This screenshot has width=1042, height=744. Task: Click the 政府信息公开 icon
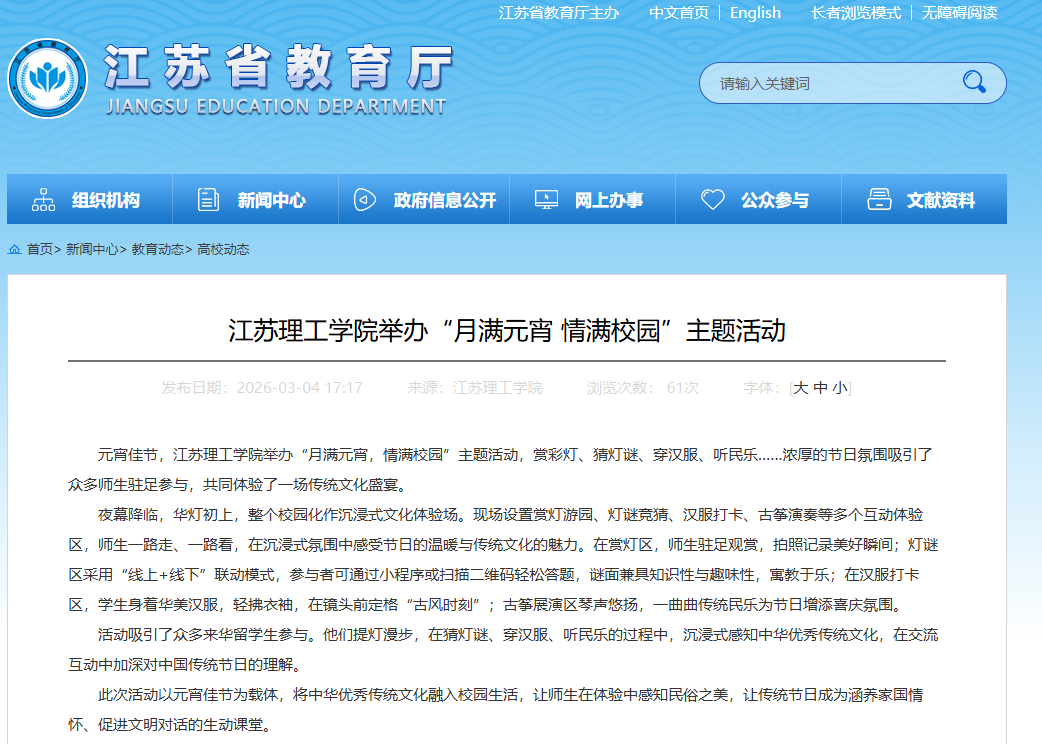tap(365, 200)
